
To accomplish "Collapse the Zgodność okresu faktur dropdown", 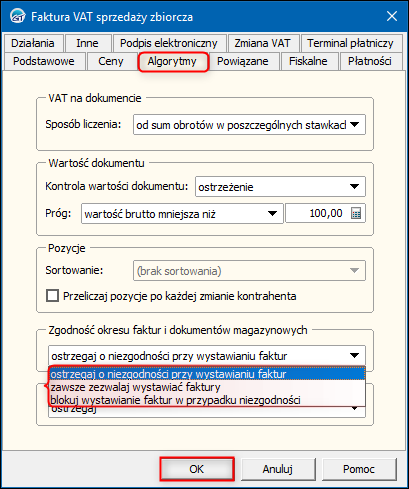I will point(207,356).
